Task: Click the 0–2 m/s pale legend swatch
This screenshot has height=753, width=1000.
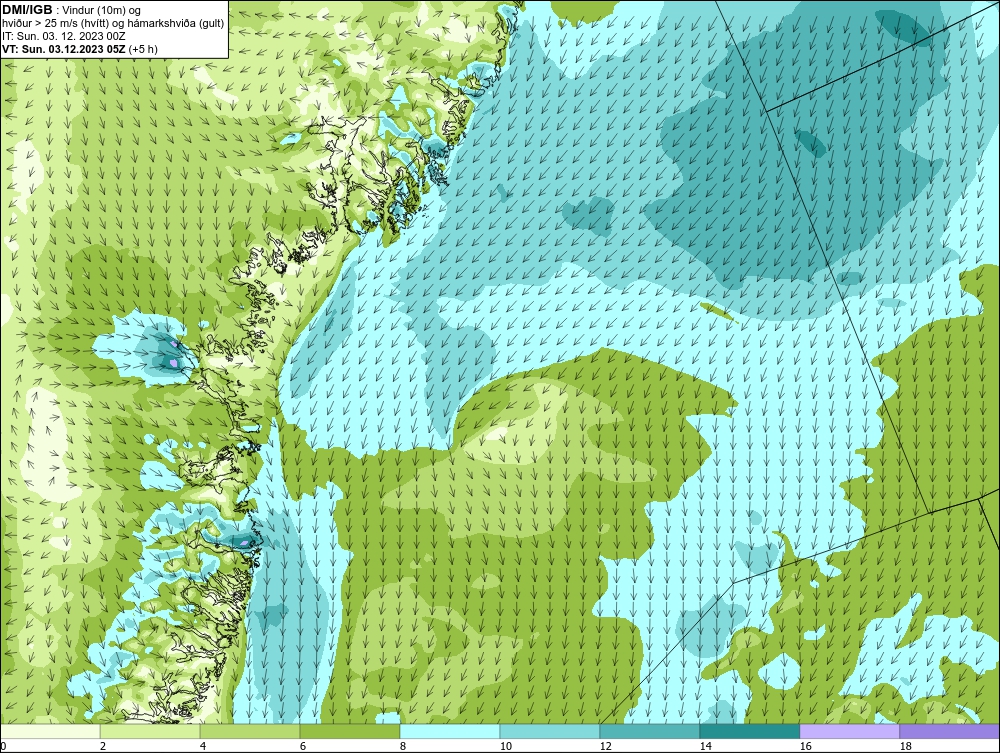Action: [50, 731]
